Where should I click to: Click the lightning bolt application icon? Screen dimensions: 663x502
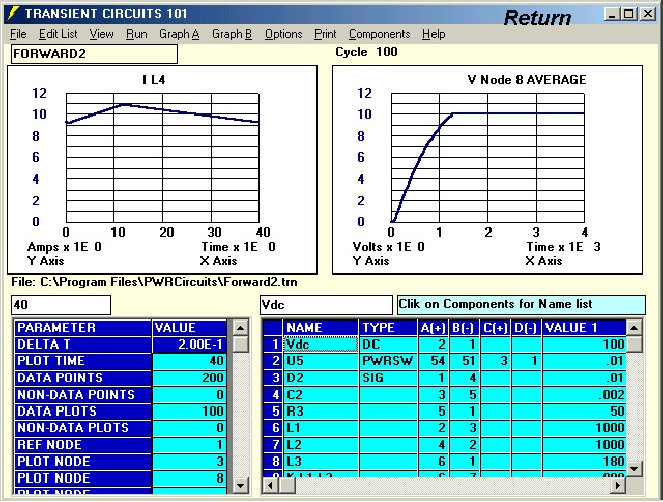pos(13,15)
